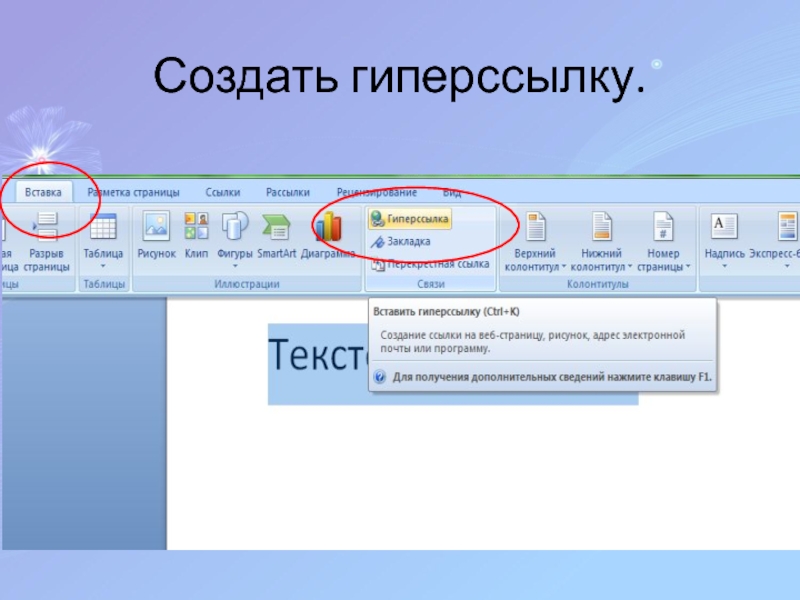Open the Ссылки tab

(x=222, y=192)
